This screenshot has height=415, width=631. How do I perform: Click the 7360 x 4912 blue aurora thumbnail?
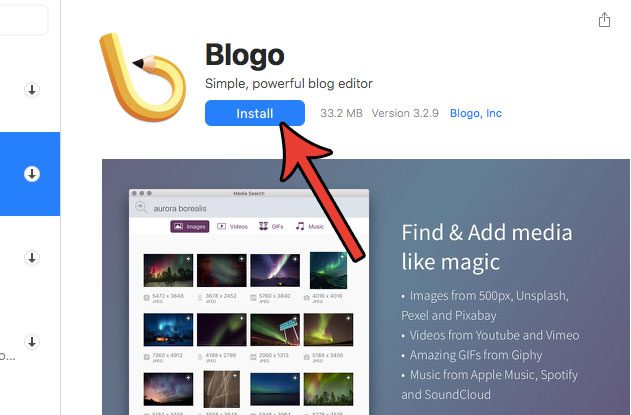click(x=168, y=330)
